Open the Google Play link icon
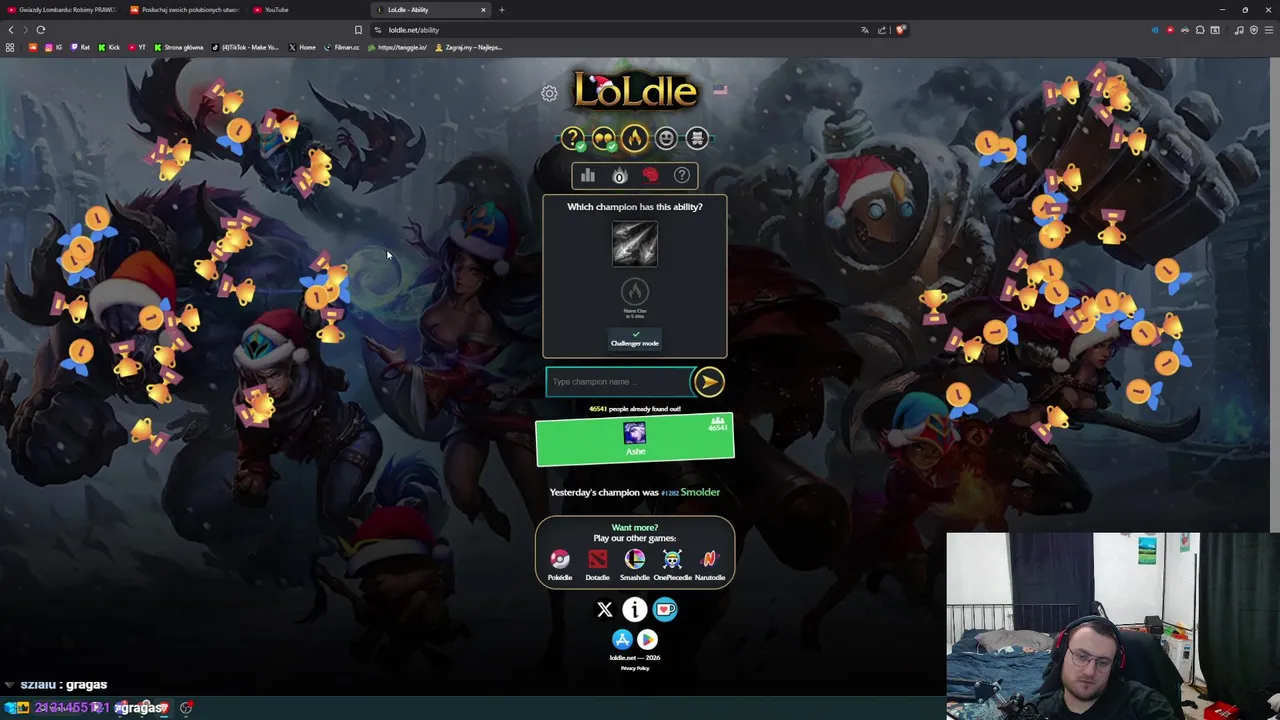 tap(647, 639)
